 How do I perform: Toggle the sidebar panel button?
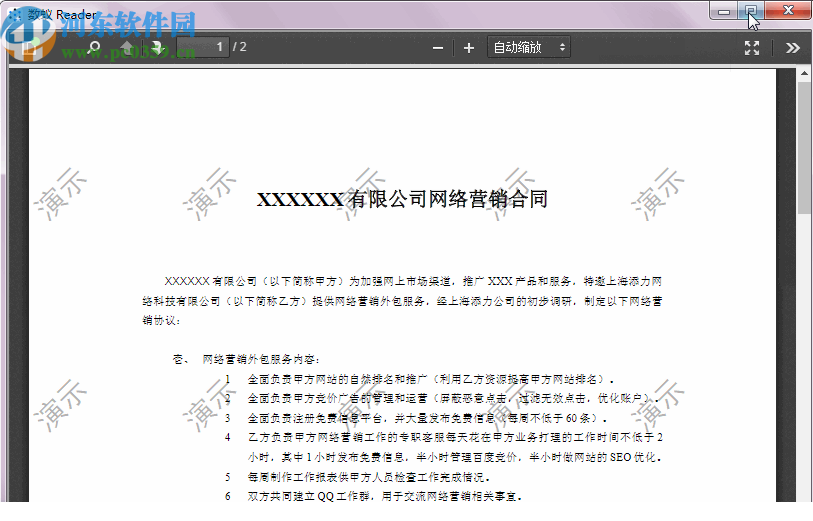pos(30,48)
